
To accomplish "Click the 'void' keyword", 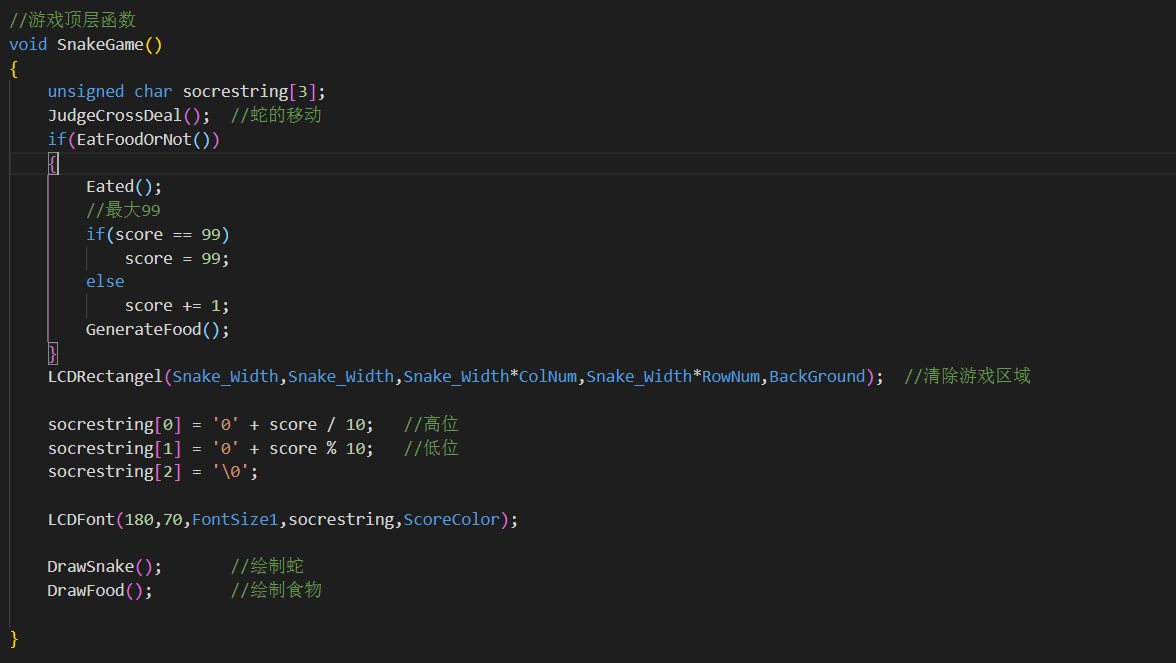I will pos(28,44).
